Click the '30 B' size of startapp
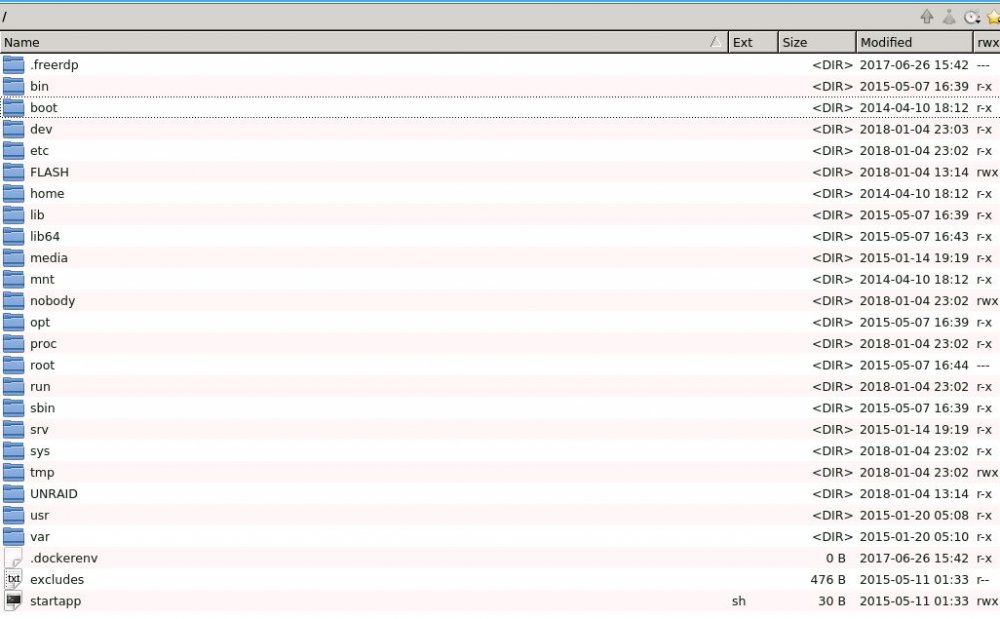Image resolution: width=1000 pixels, height=619 pixels. 832,601
